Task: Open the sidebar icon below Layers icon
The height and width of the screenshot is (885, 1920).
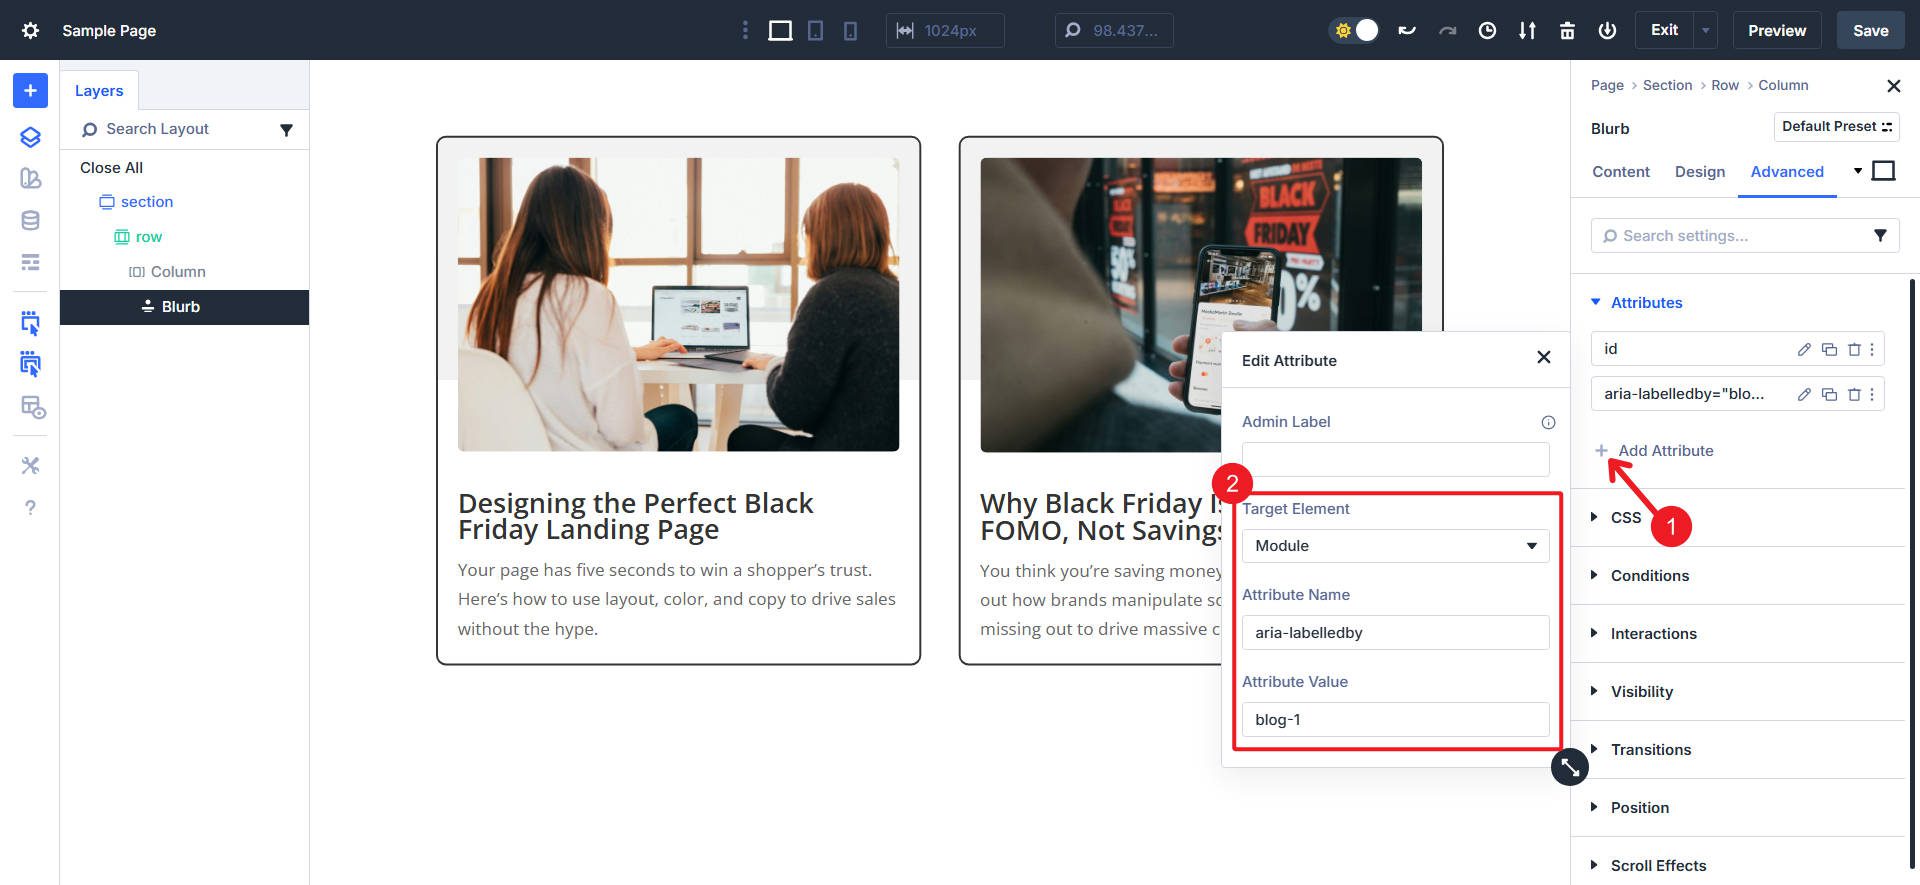Action: coord(30,178)
